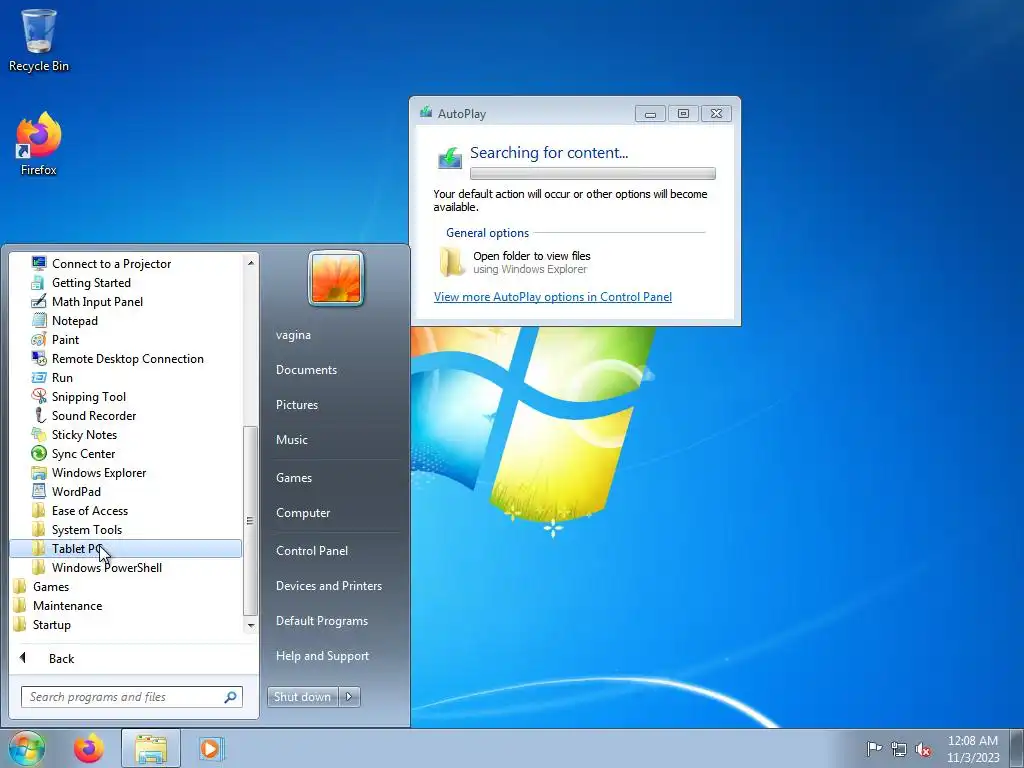Click the Action Center flag tray icon

[x=874, y=749]
